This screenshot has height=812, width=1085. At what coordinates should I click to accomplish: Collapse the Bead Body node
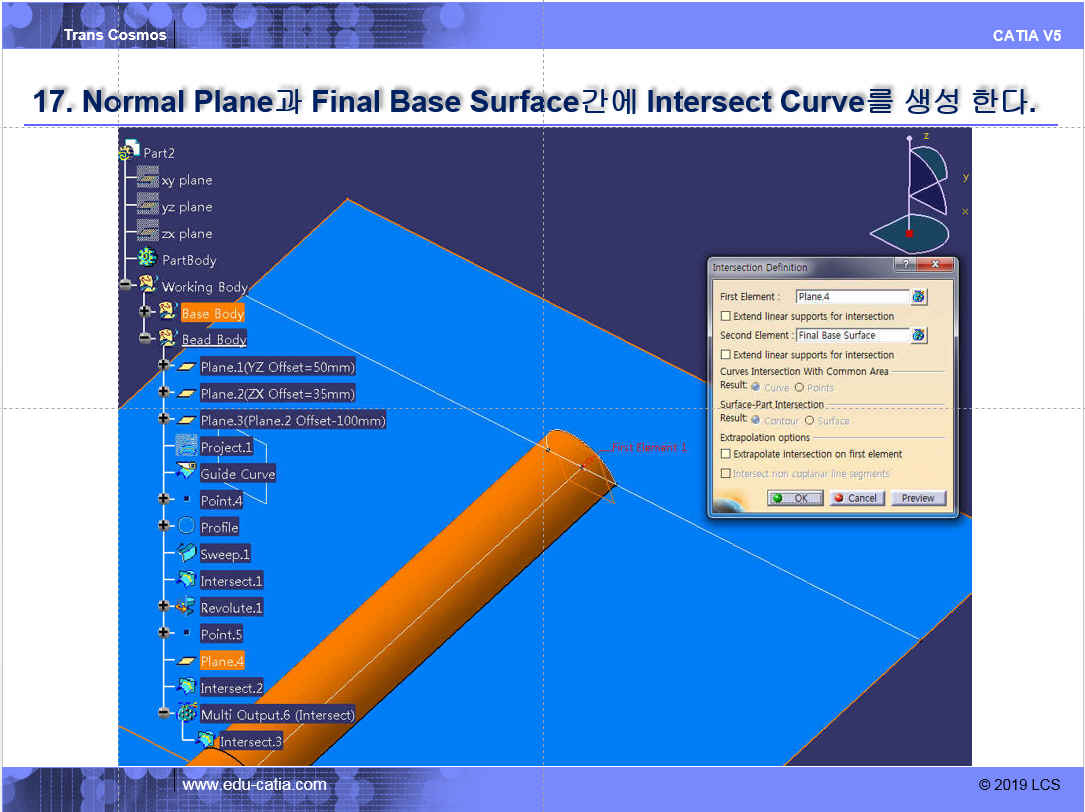click(146, 339)
